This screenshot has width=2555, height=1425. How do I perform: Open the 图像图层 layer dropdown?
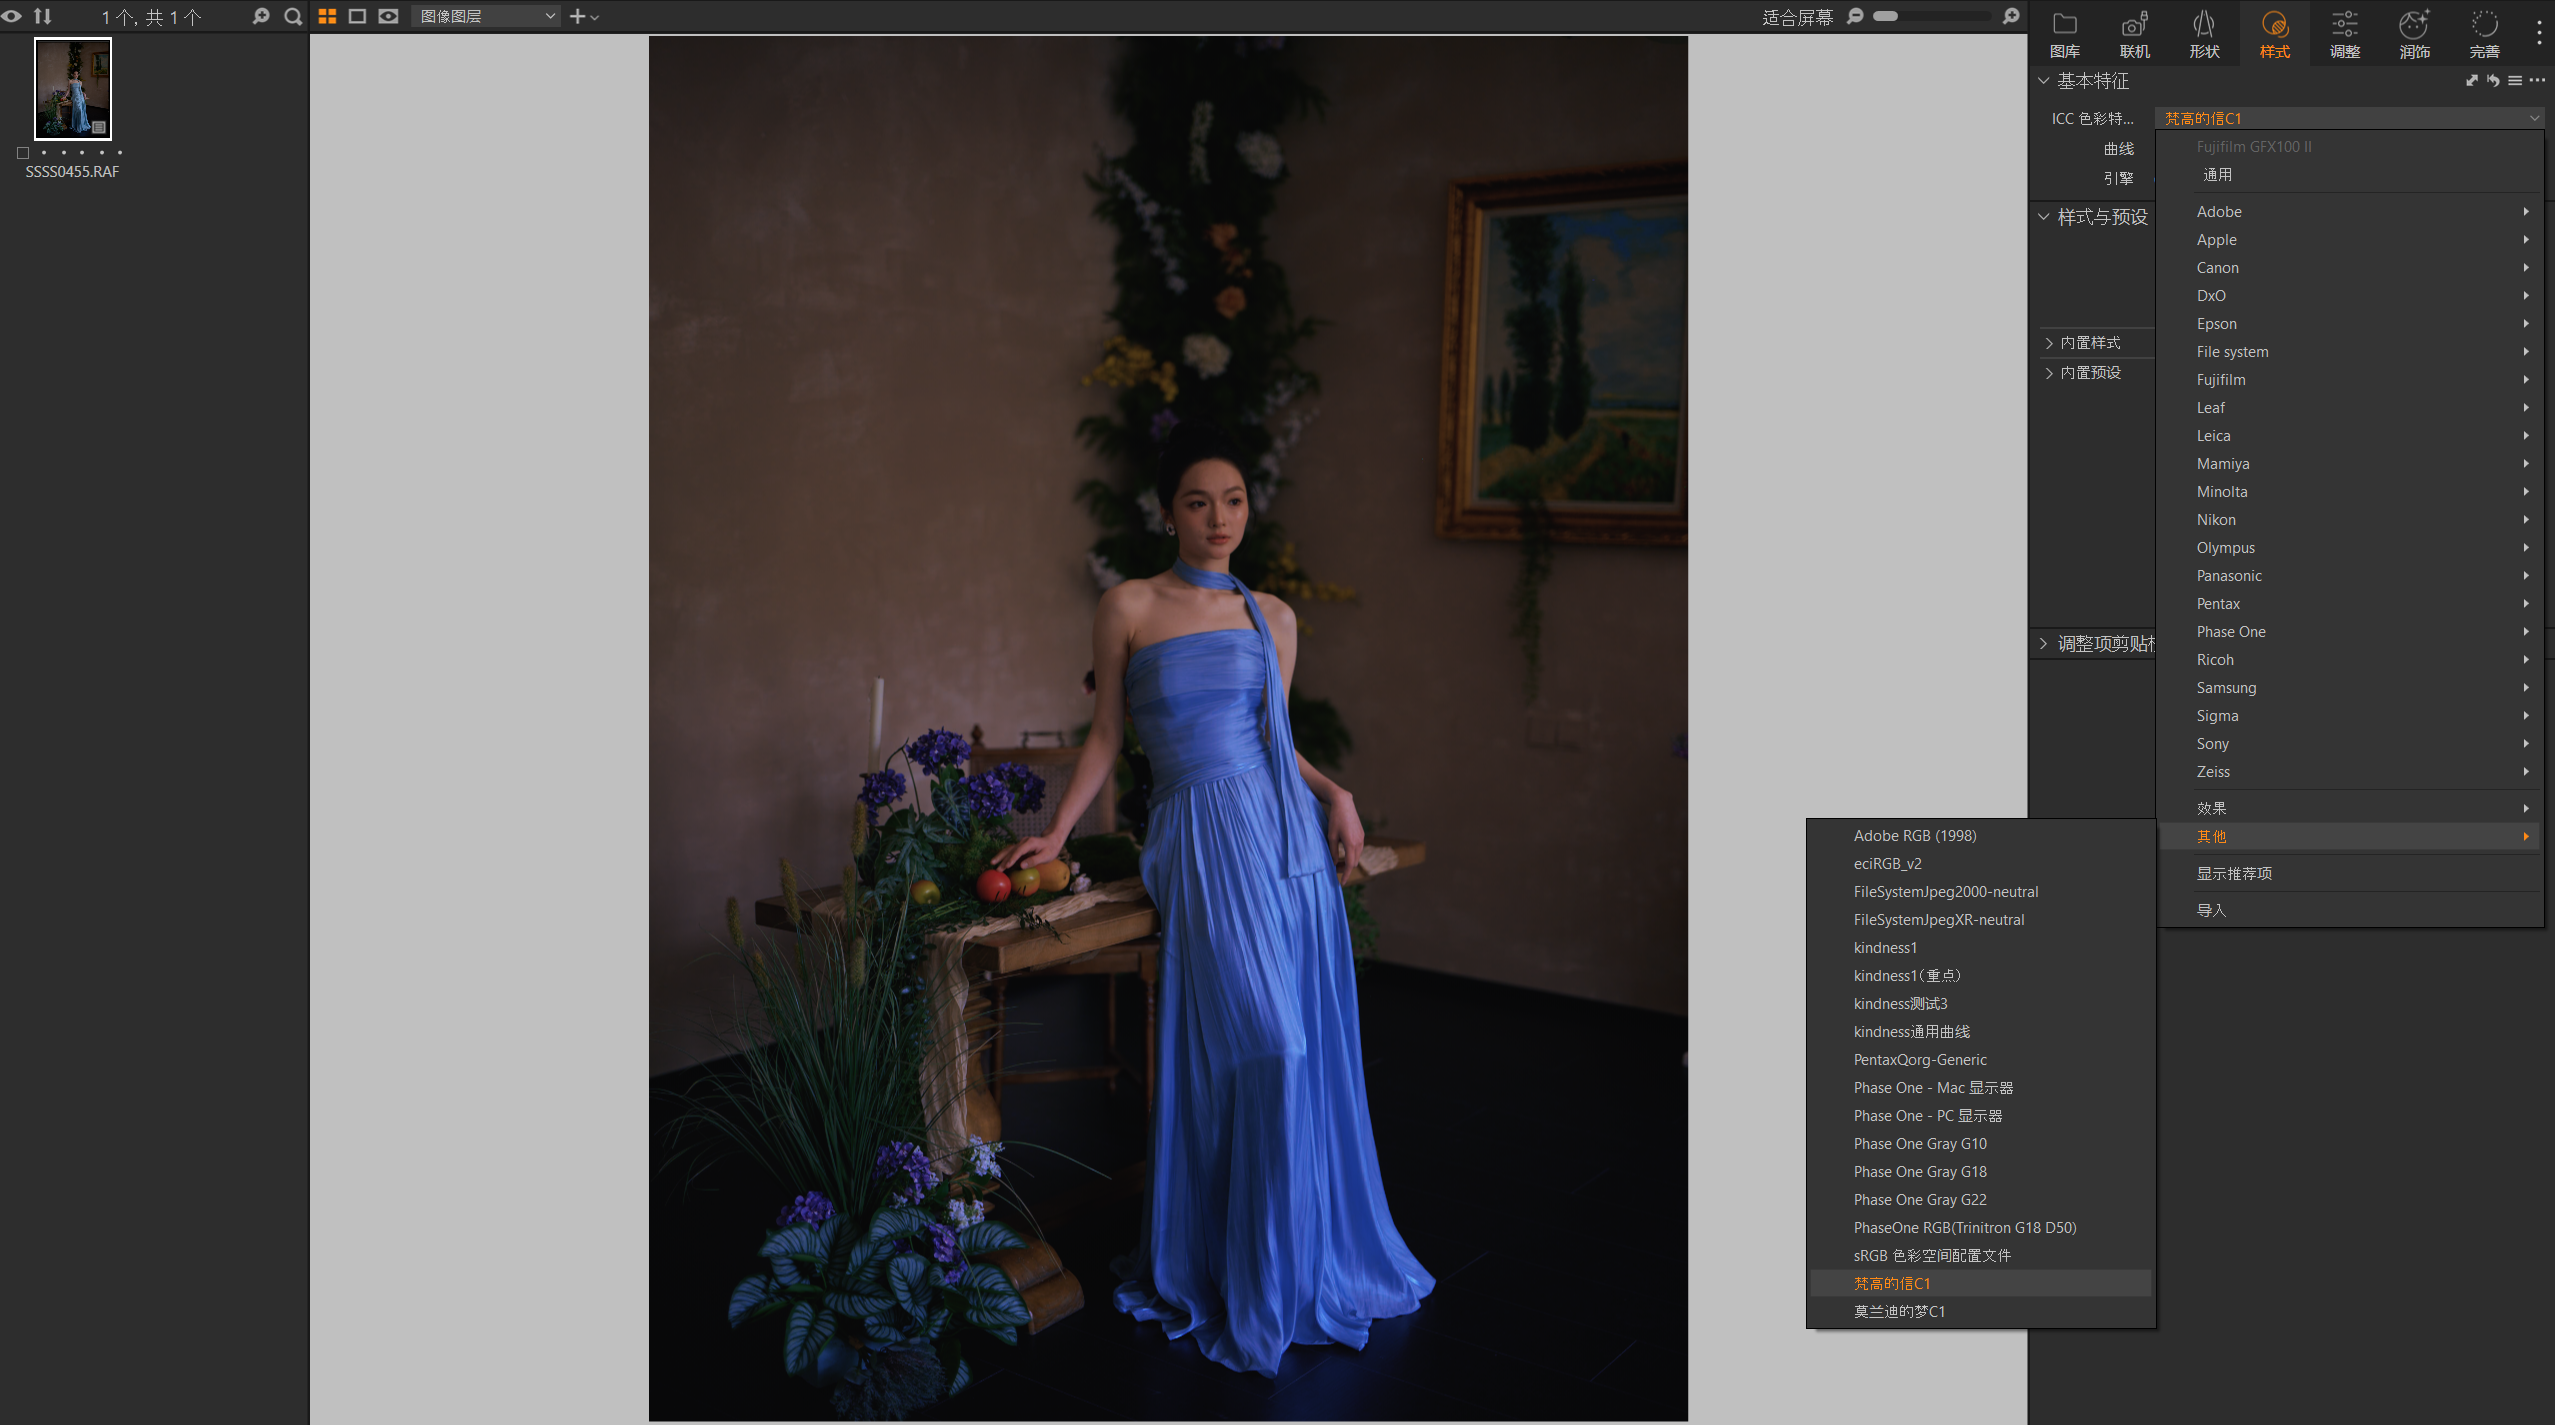click(486, 16)
